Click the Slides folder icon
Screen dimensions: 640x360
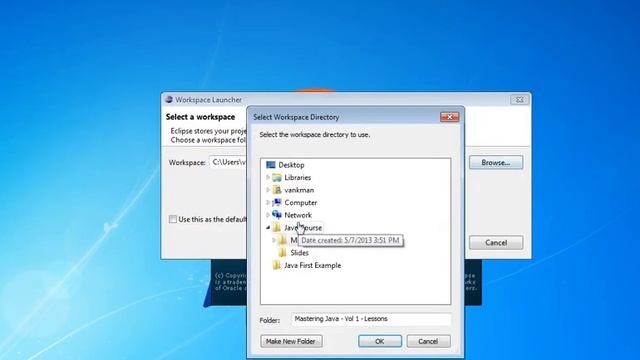pyautogui.click(x=282, y=253)
